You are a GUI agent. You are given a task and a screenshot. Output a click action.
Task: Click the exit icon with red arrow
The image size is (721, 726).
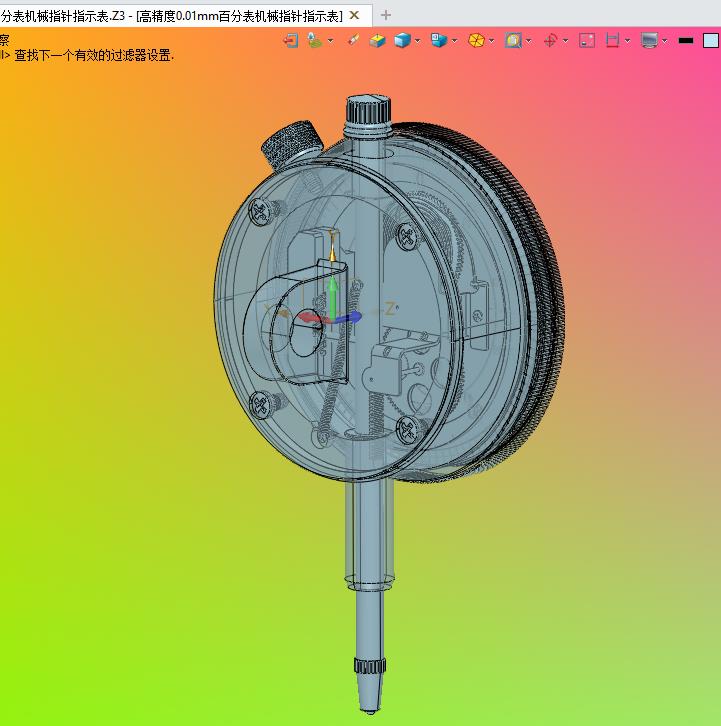291,41
